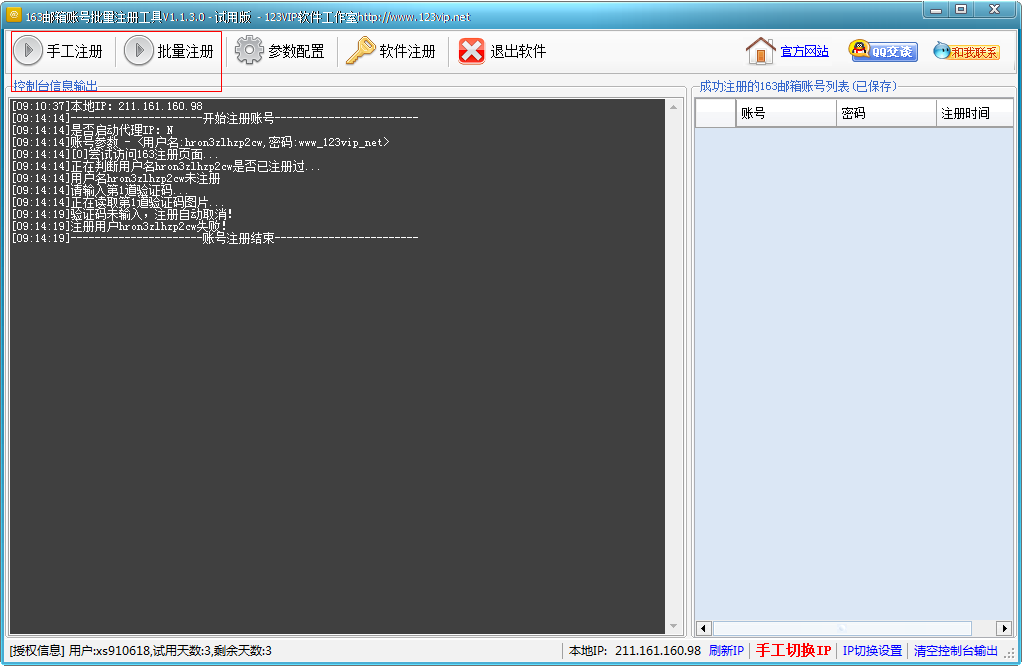Click the house icon for official website
1022x666 pixels.
(760, 51)
